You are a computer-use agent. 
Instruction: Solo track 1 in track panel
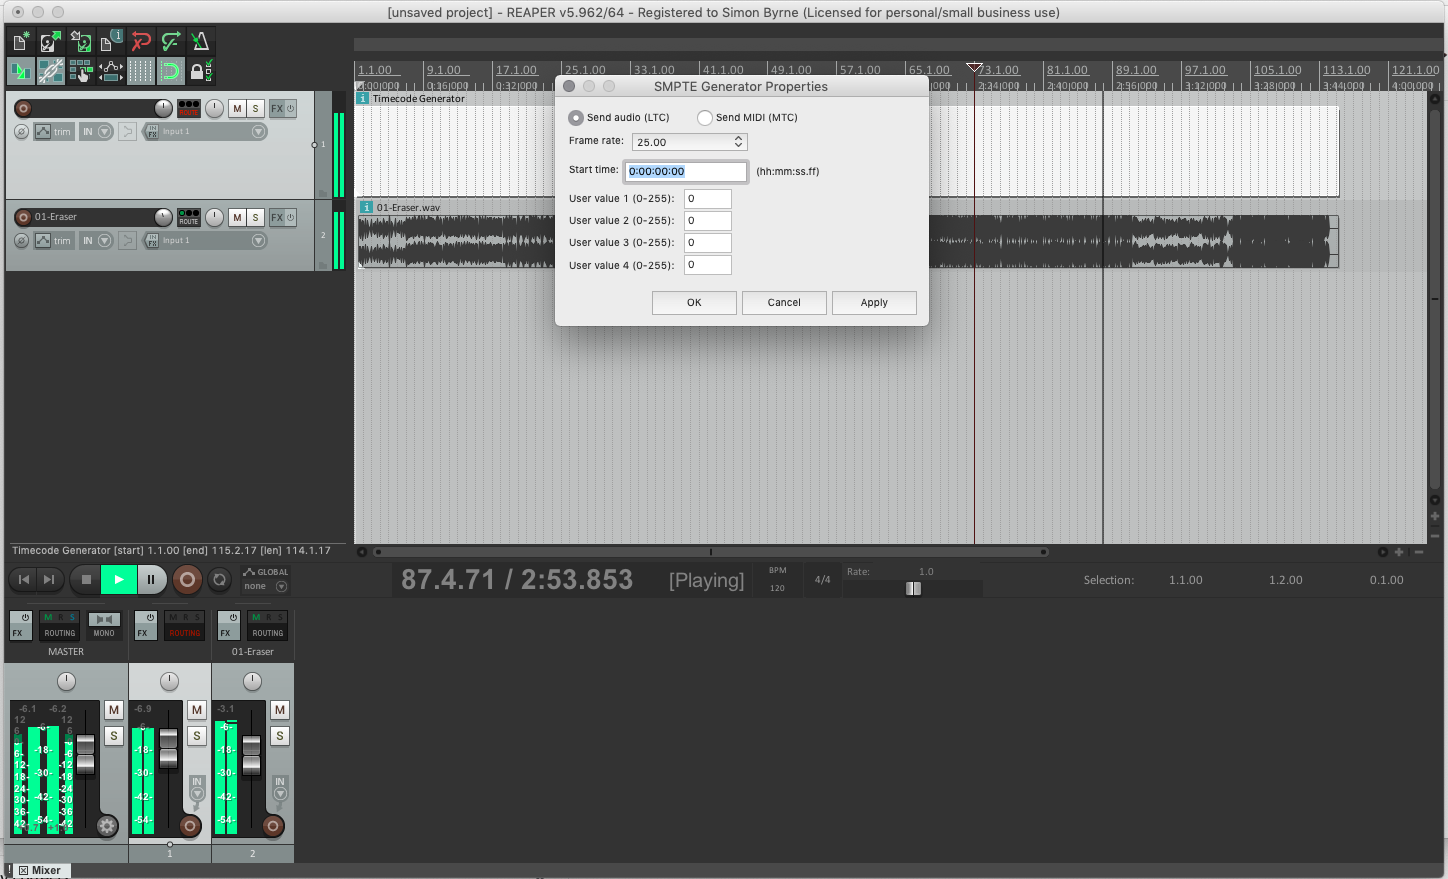(x=255, y=108)
